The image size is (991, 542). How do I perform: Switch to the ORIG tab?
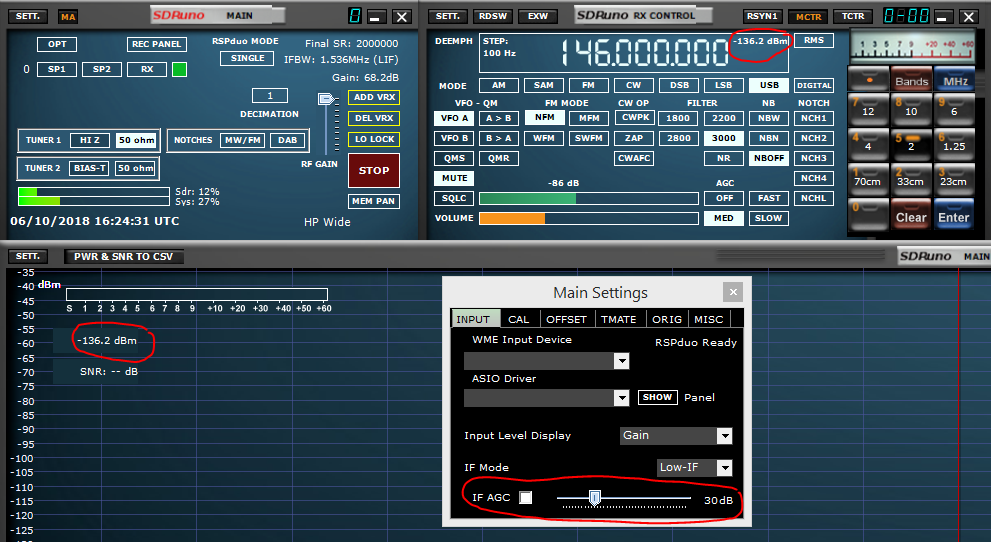(667, 319)
